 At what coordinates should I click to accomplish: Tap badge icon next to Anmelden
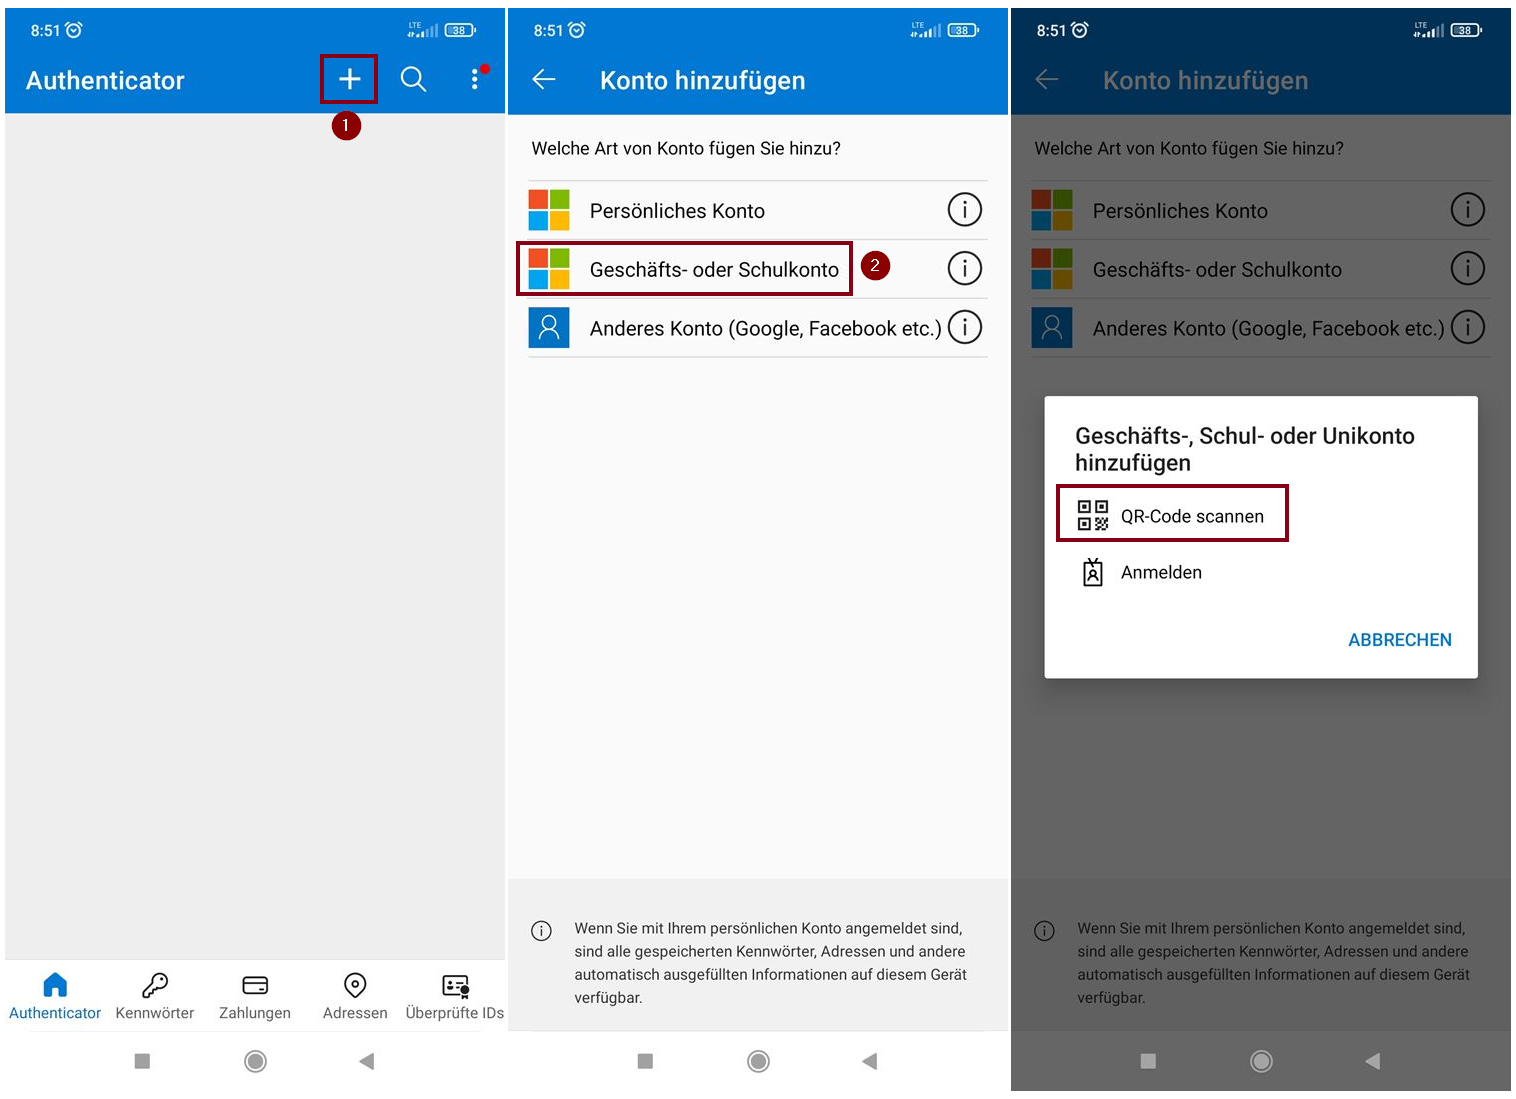coord(1093,572)
